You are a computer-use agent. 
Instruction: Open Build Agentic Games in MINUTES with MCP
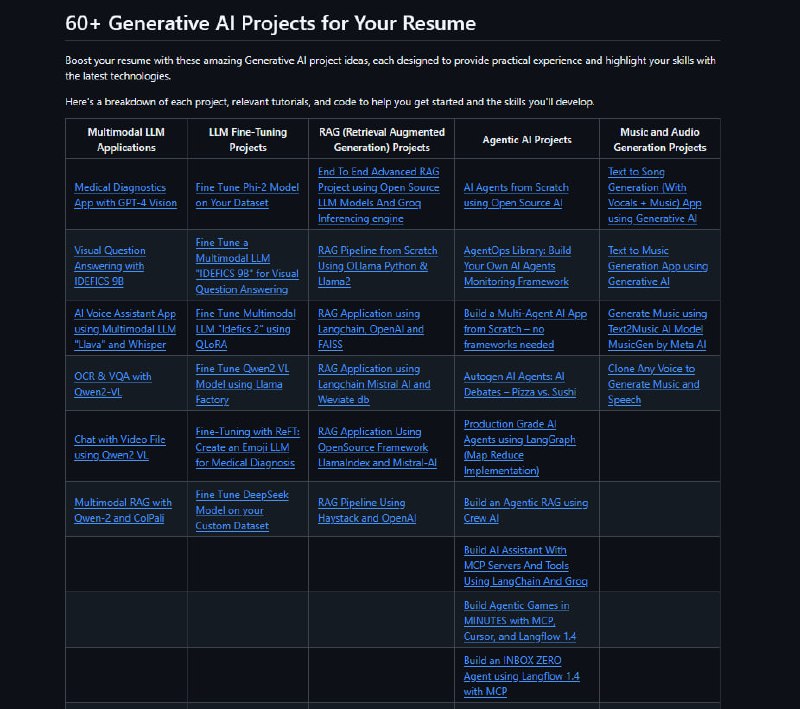tap(520, 620)
